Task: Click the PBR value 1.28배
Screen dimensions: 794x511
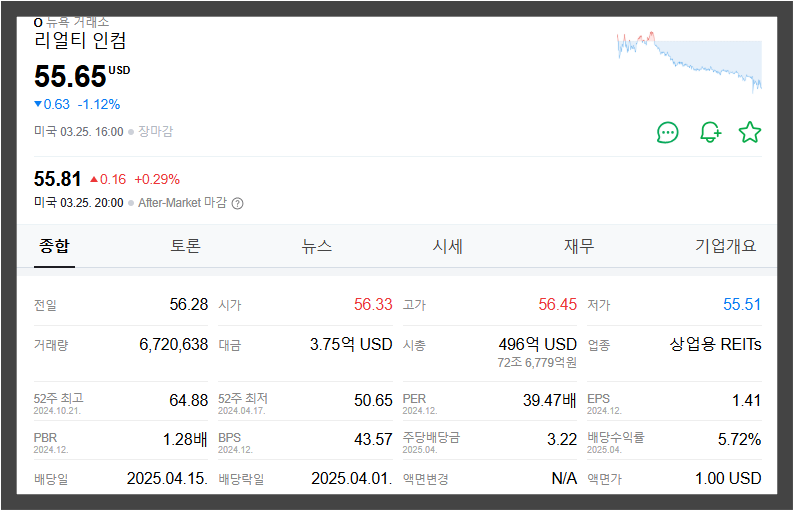Action: coord(185,440)
